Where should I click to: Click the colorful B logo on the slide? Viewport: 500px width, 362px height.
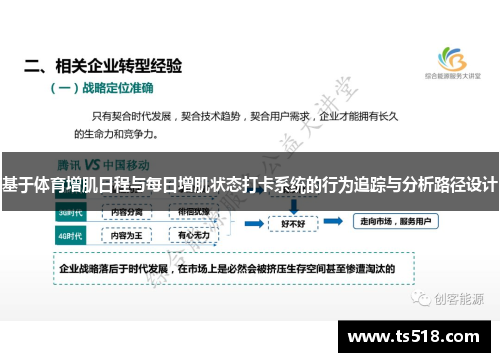[x=452, y=59]
